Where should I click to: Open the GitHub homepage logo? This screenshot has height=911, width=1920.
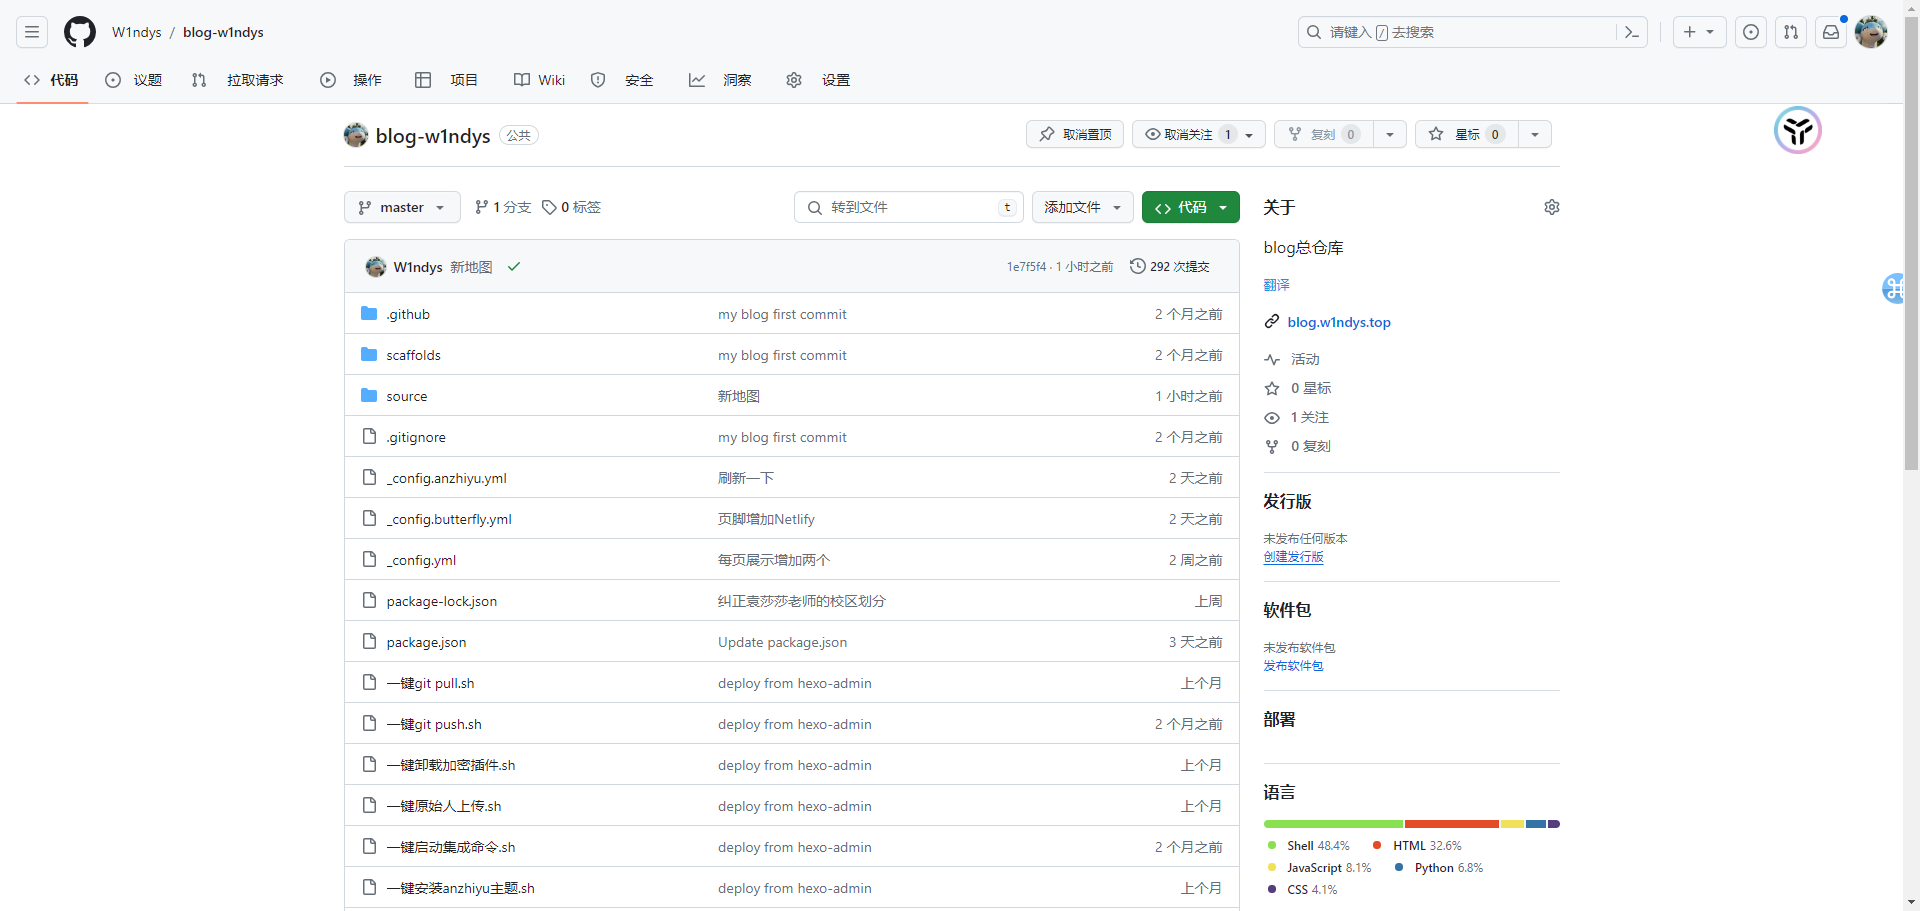(80, 32)
